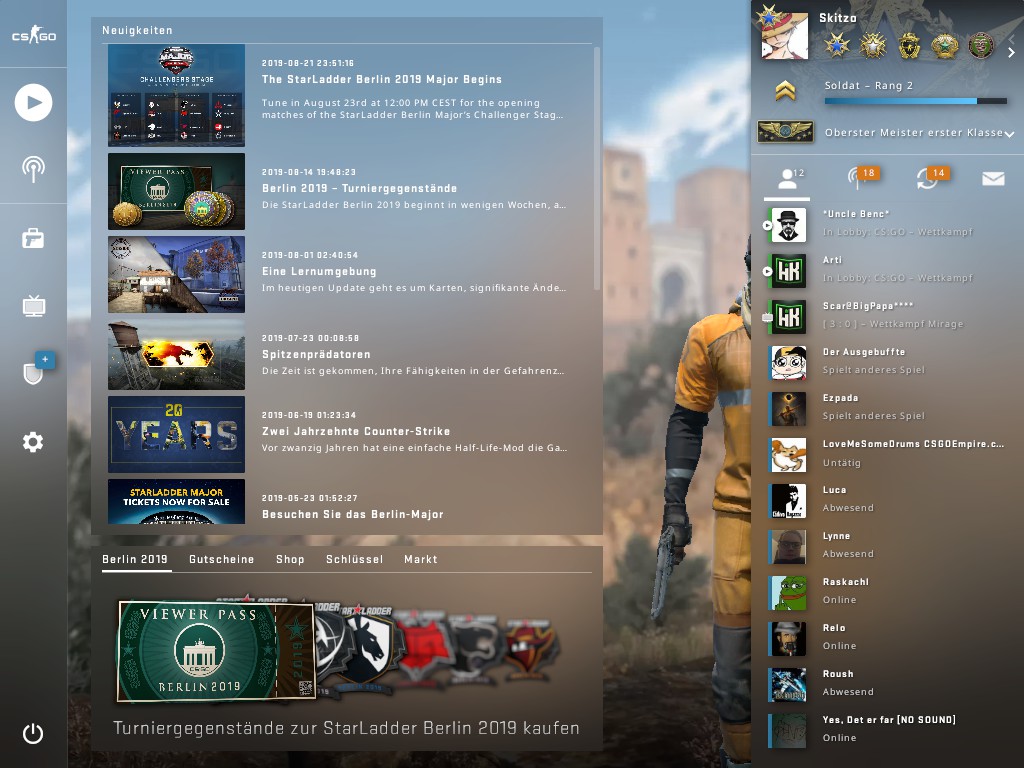Open the inventory briefcase icon

33,238
